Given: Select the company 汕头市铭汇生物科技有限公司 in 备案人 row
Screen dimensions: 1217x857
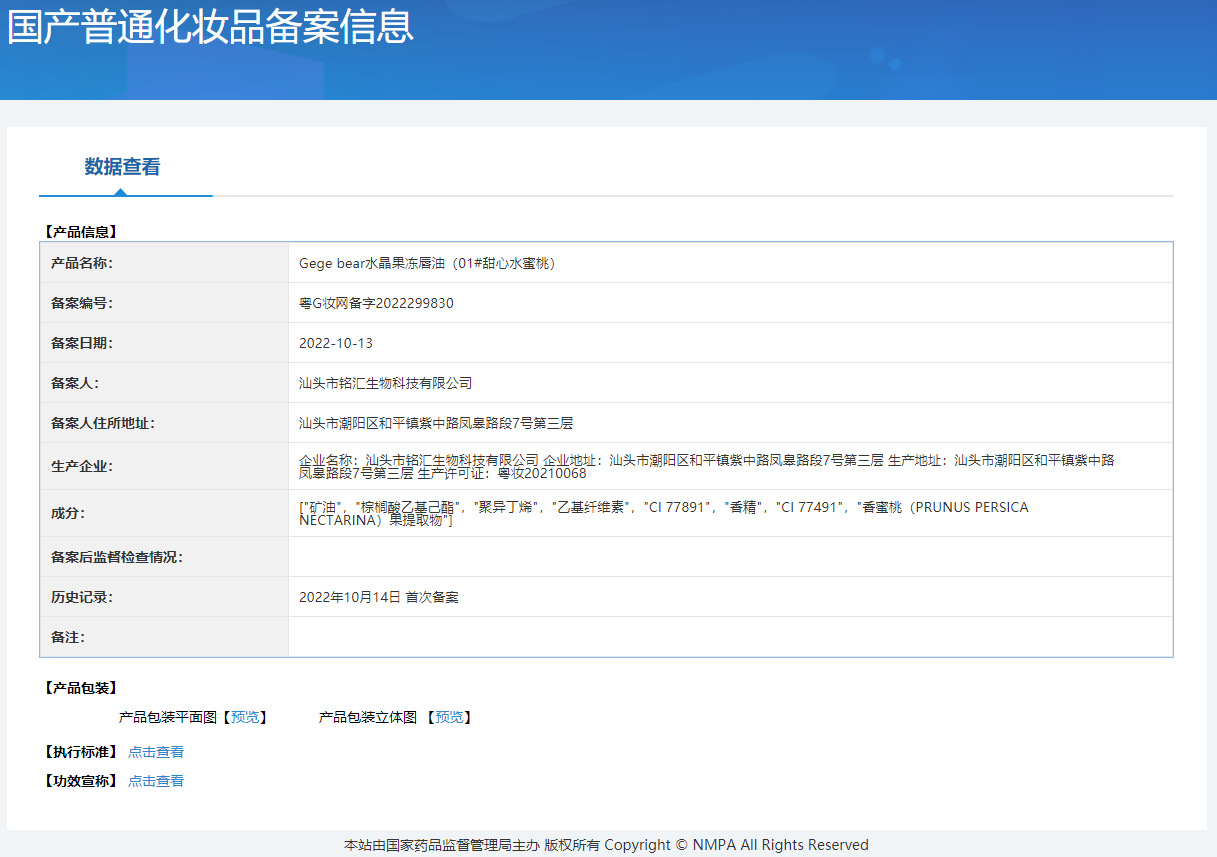Looking at the screenshot, I should pos(385,383).
